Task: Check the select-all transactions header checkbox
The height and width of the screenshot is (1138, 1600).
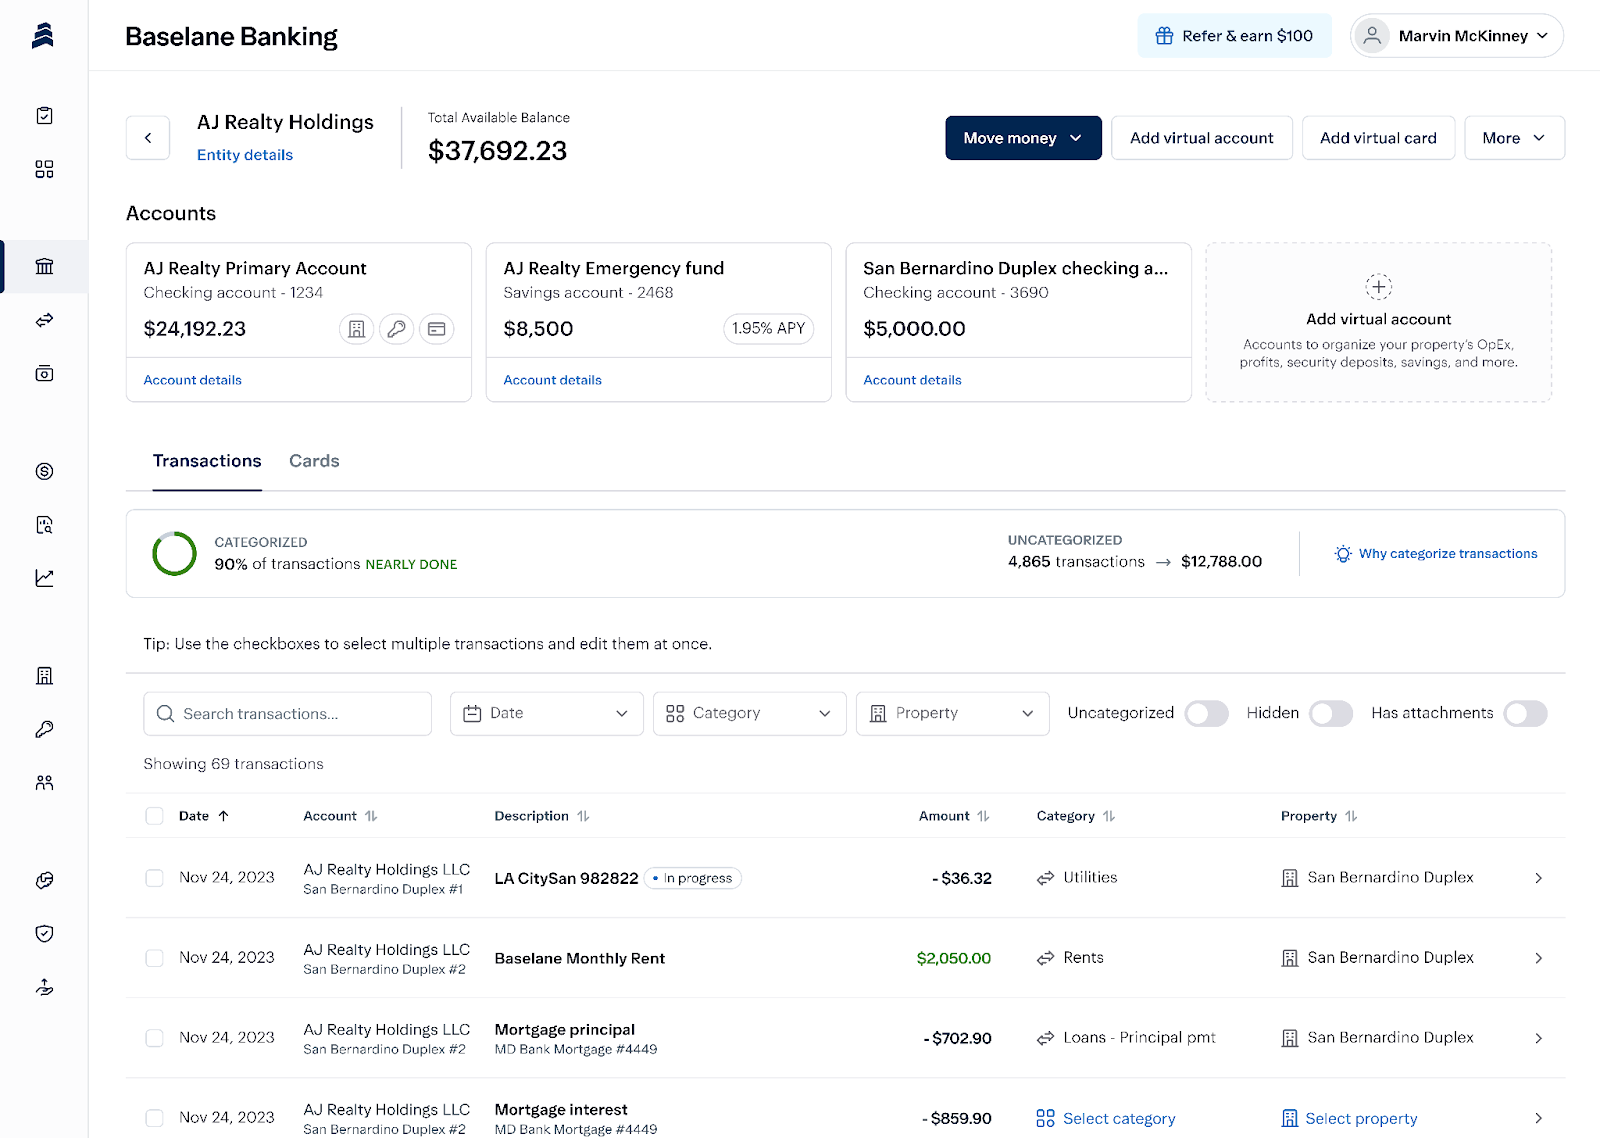Action: pos(154,816)
